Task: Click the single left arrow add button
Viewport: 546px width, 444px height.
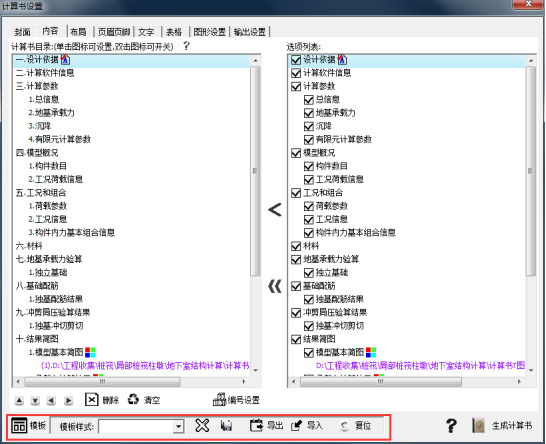Action: pyautogui.click(x=275, y=210)
